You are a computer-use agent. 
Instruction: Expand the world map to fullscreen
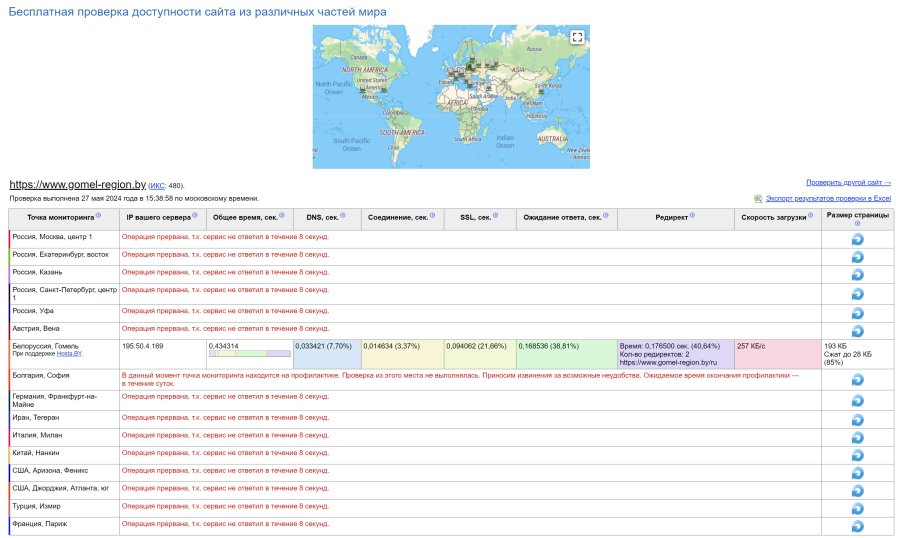[x=576, y=37]
